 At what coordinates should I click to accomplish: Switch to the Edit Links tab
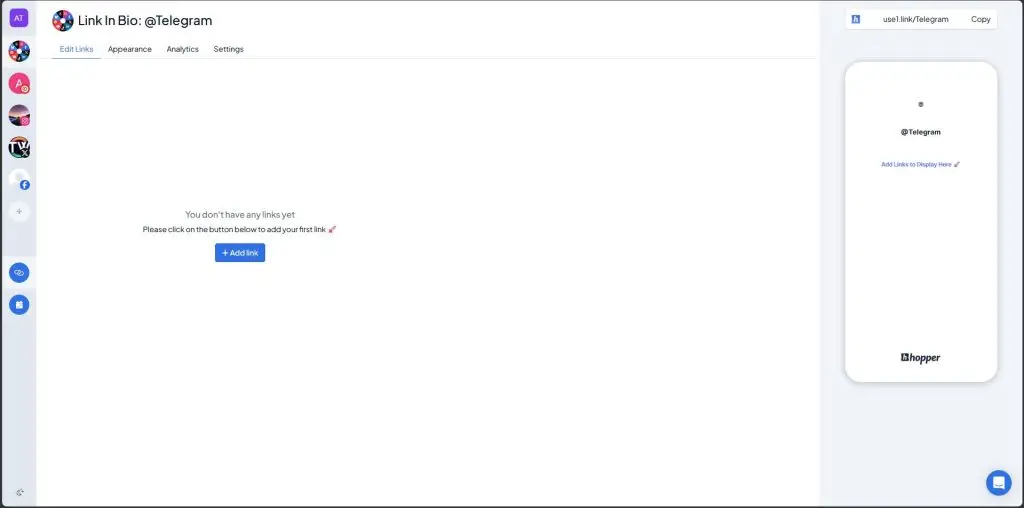[76, 49]
